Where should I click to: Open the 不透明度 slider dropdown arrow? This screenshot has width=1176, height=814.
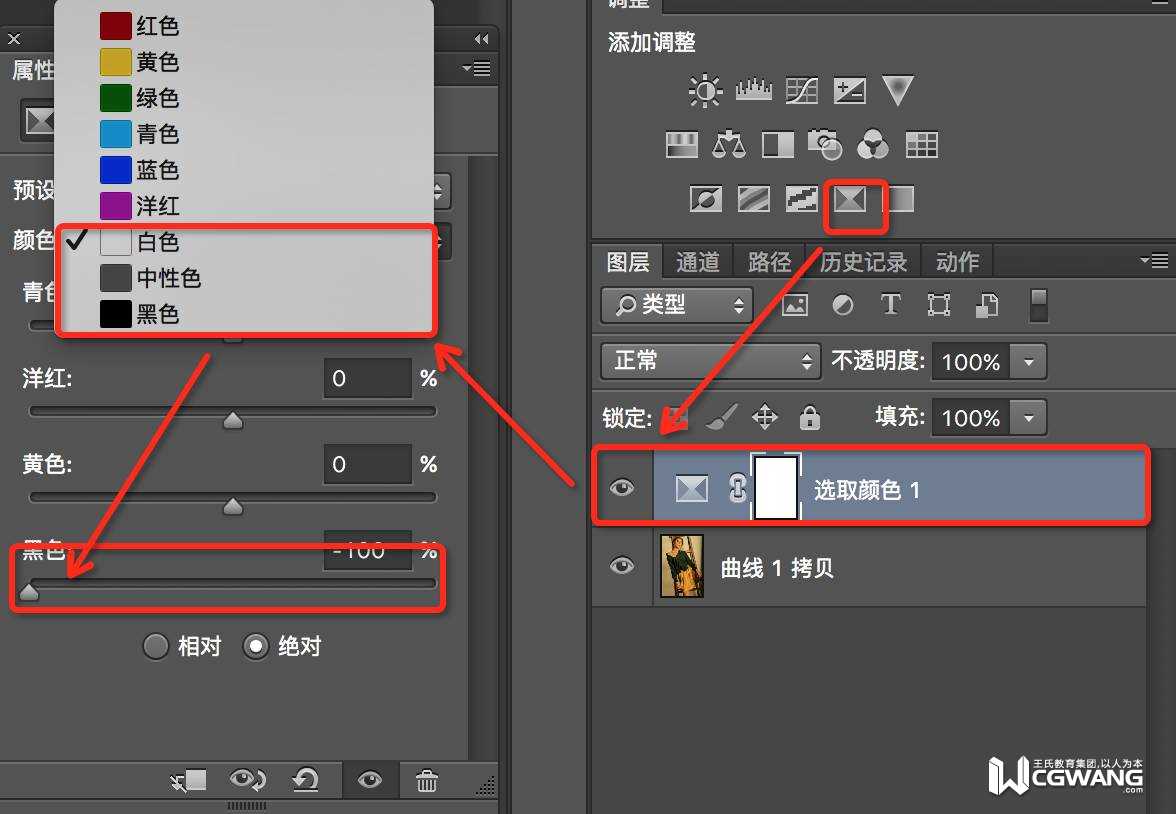pos(1028,362)
